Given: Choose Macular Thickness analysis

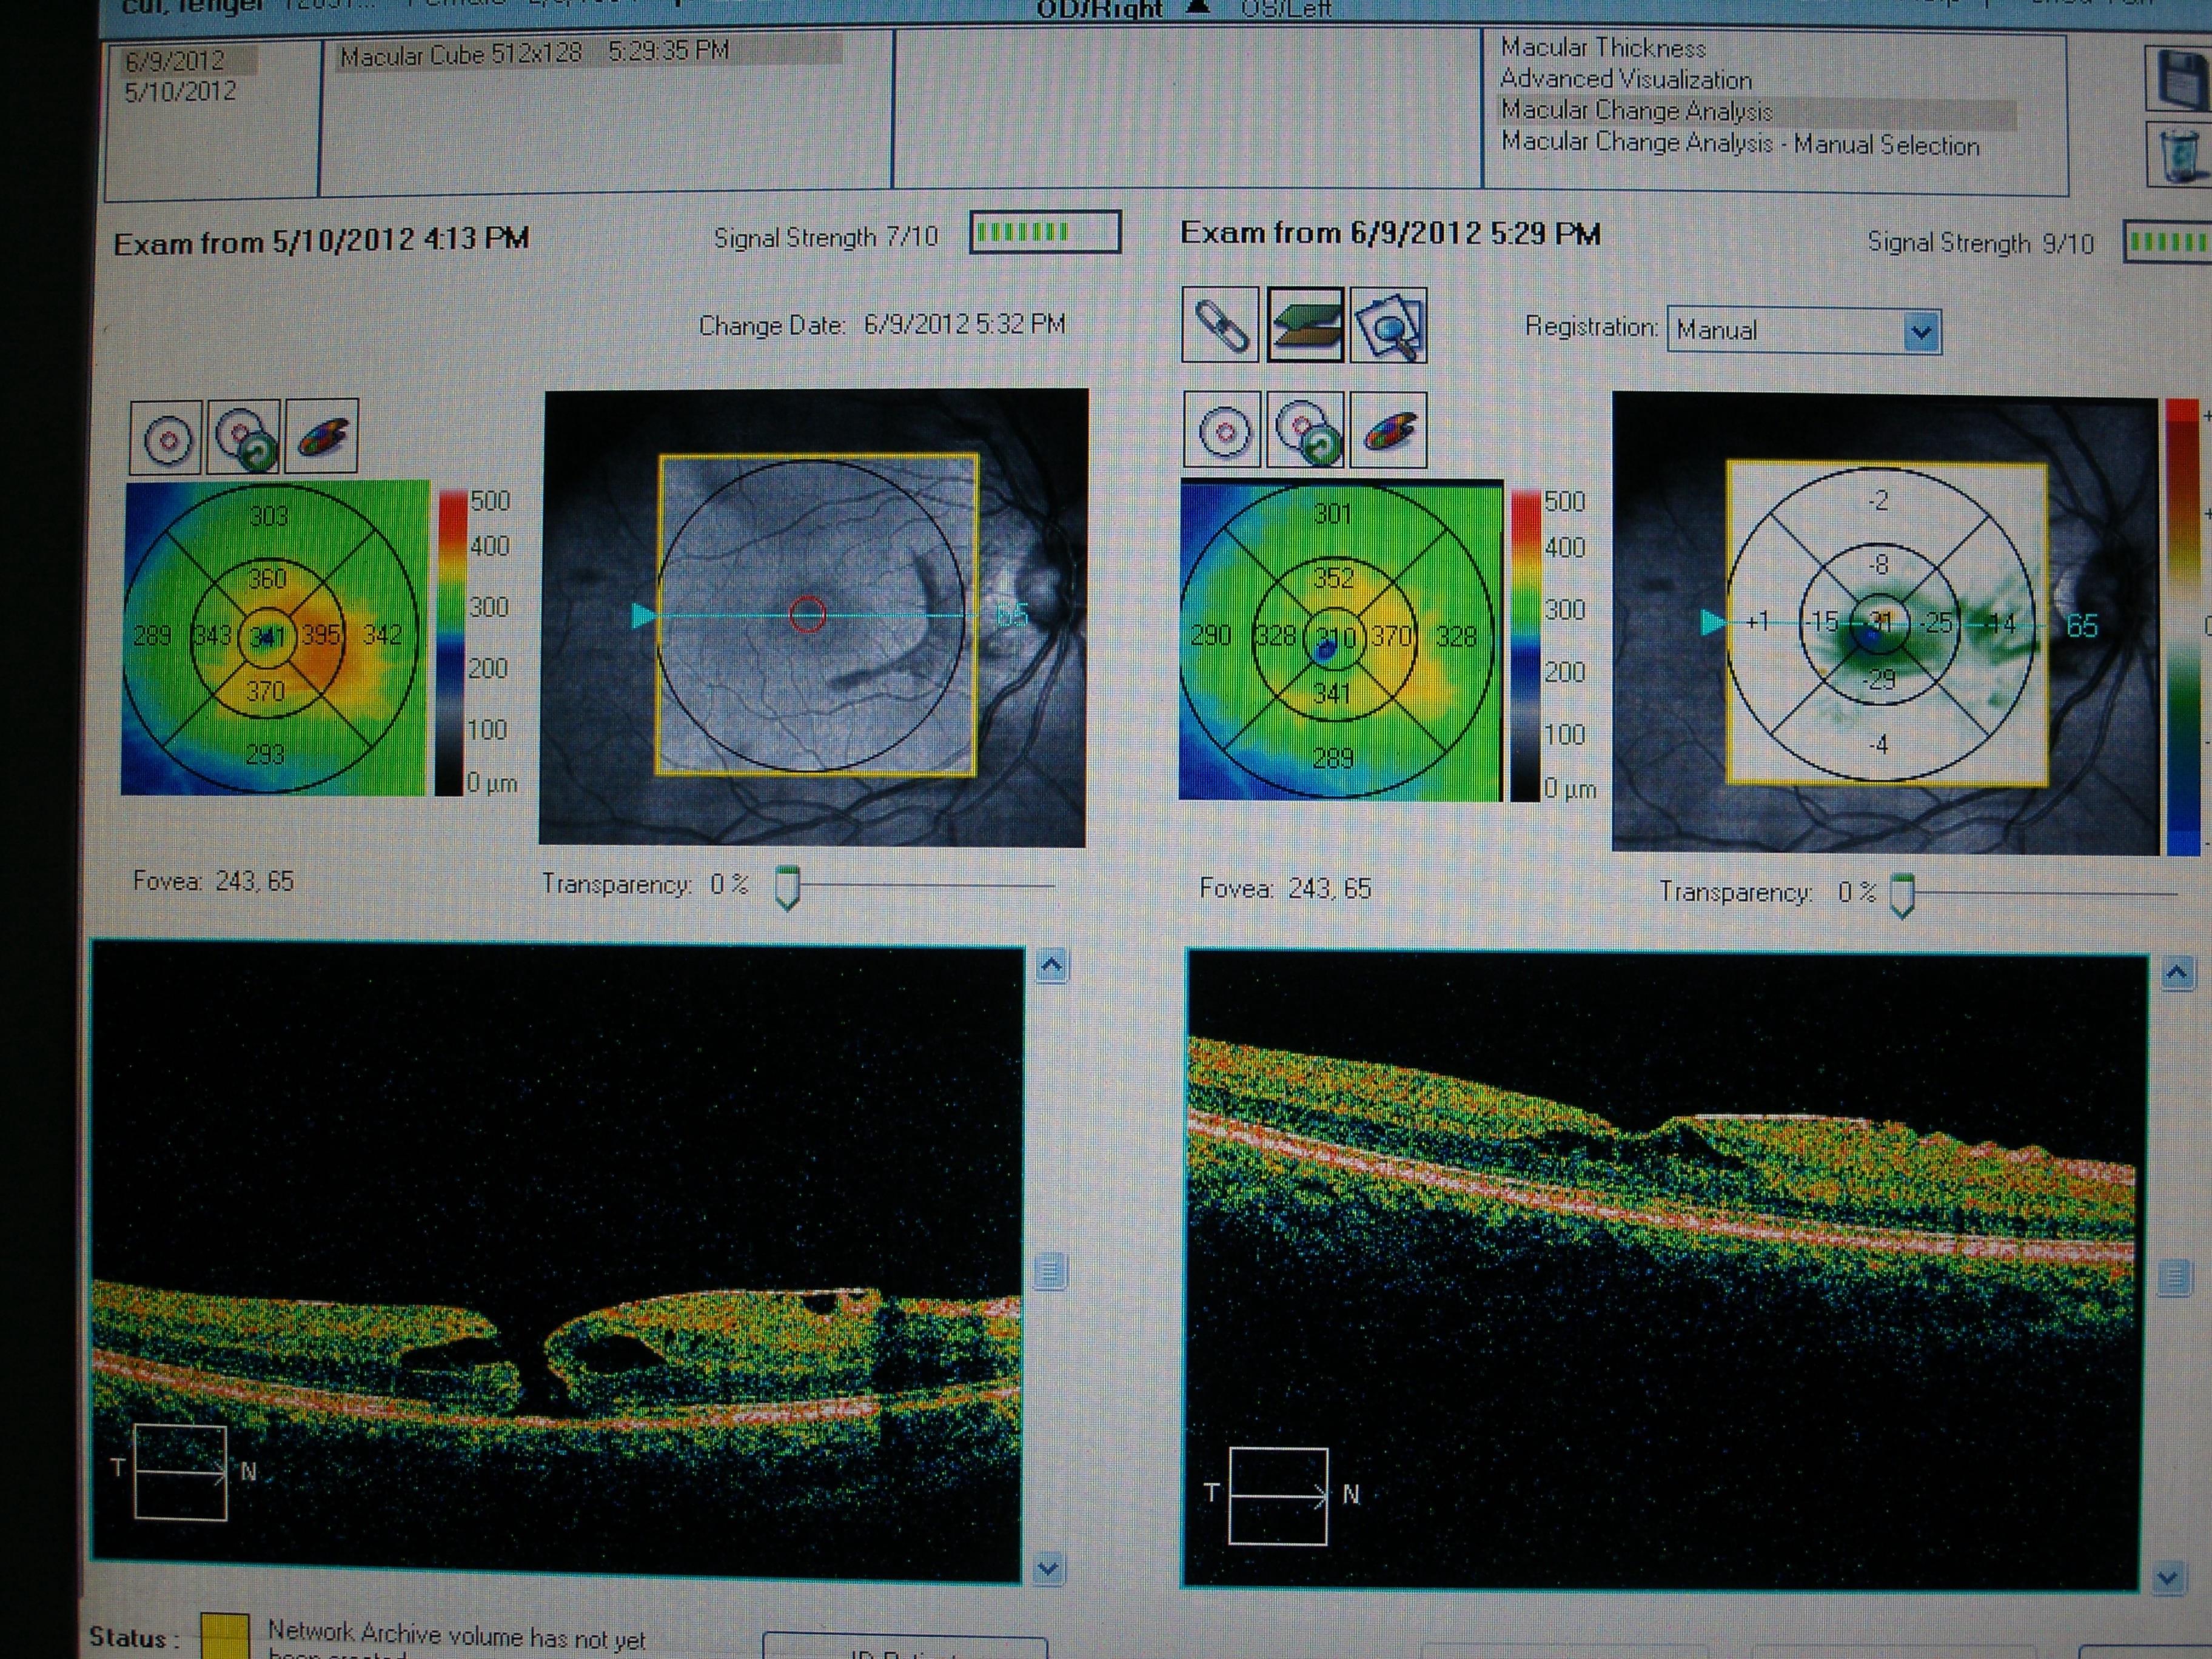Looking at the screenshot, I should point(1603,47).
